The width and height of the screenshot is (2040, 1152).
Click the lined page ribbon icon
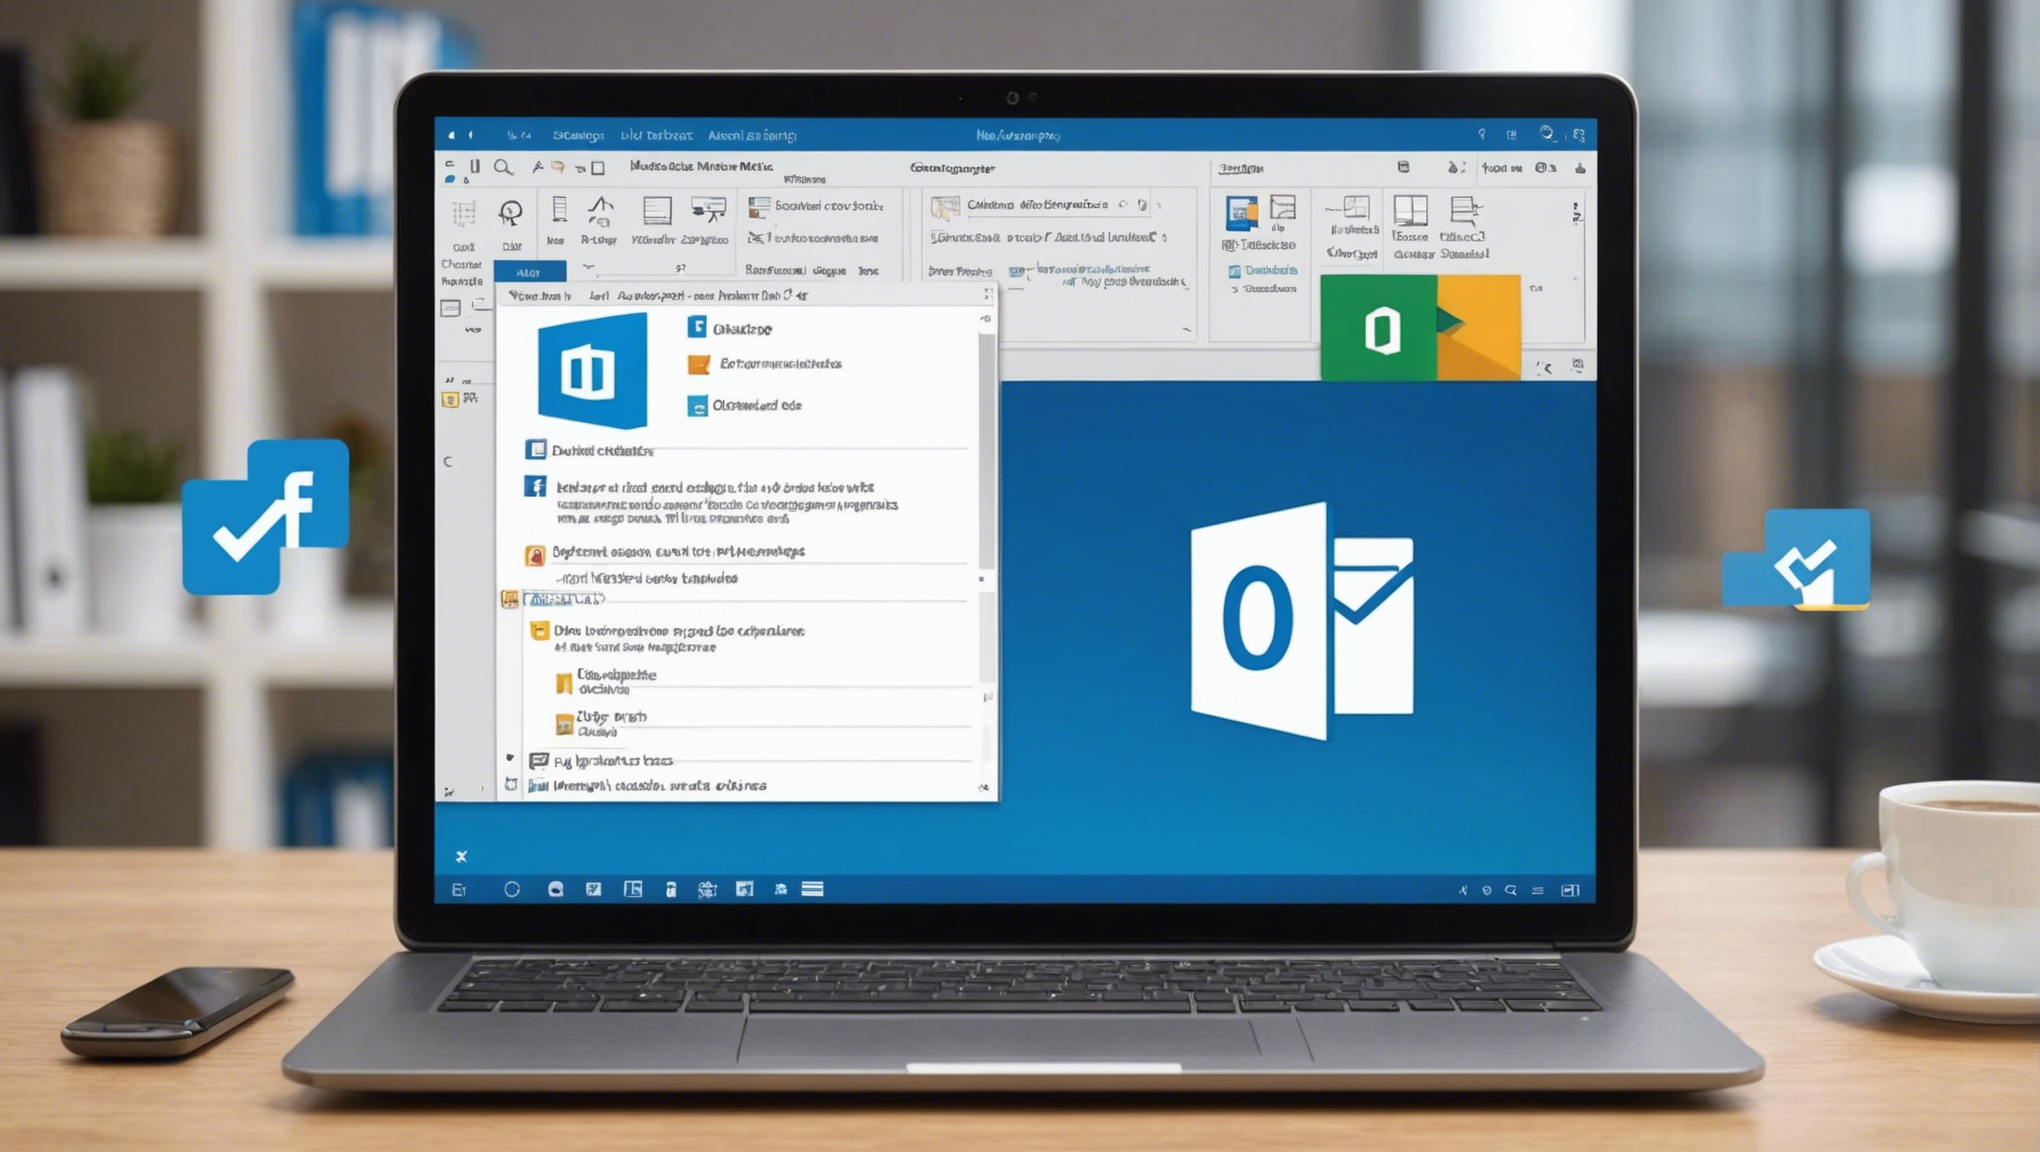click(x=657, y=210)
